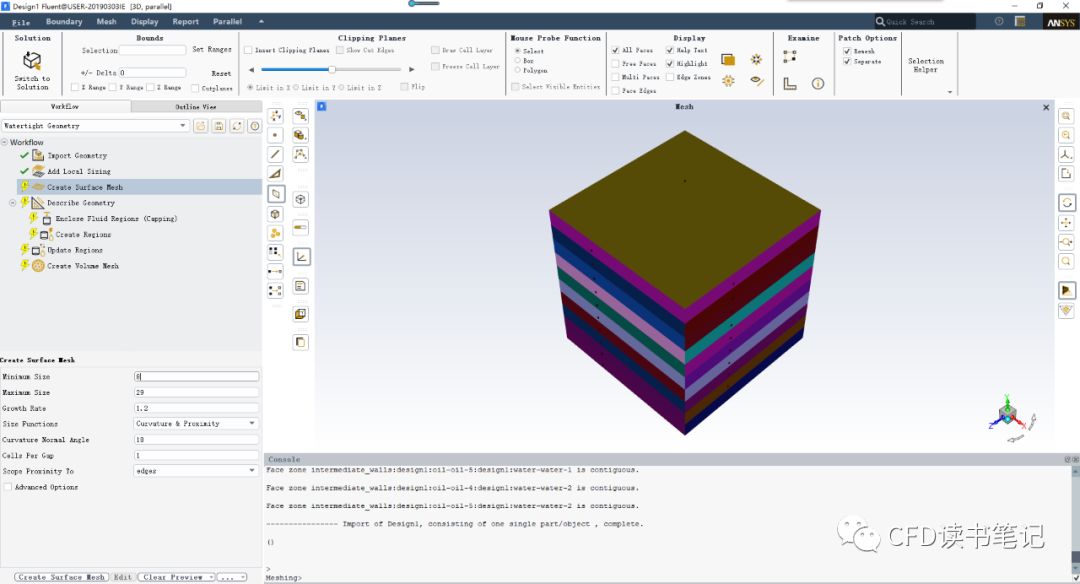Enable Insert Clipping Planes checkbox
The height and width of the screenshot is (584, 1080).
[248, 50]
